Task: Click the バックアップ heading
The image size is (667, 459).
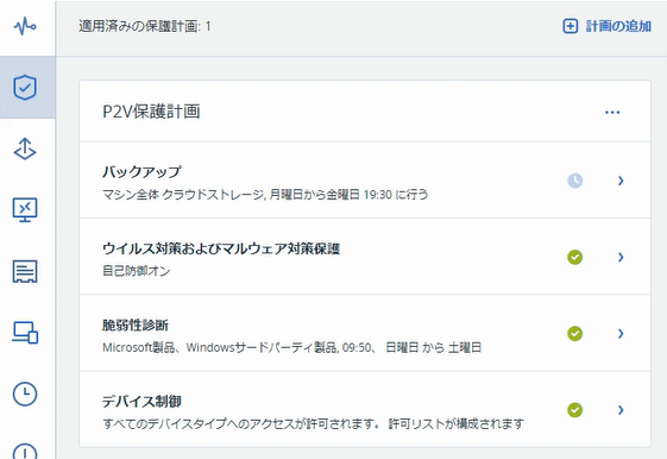Action: pyautogui.click(x=142, y=171)
